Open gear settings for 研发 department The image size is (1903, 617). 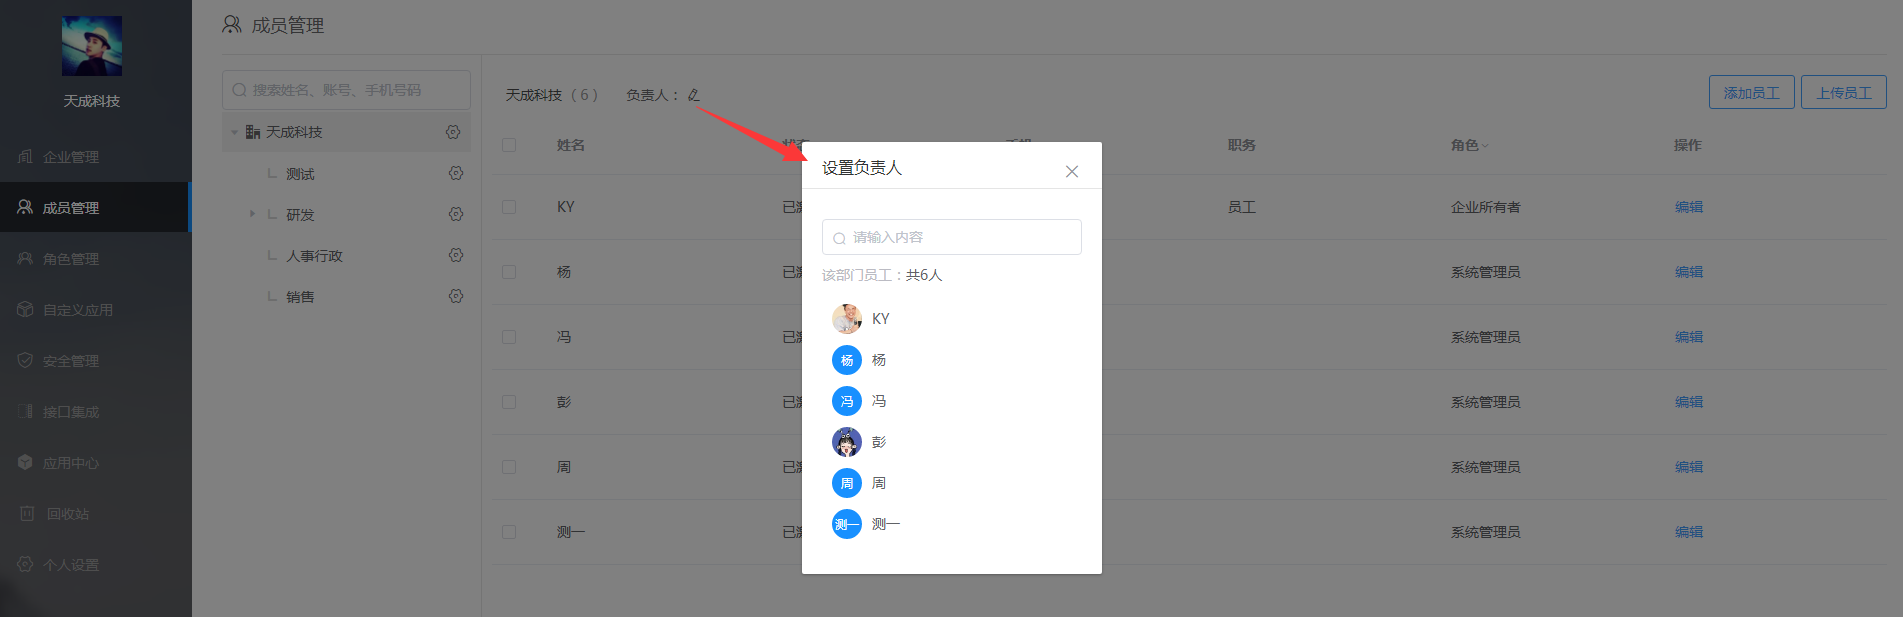(456, 214)
